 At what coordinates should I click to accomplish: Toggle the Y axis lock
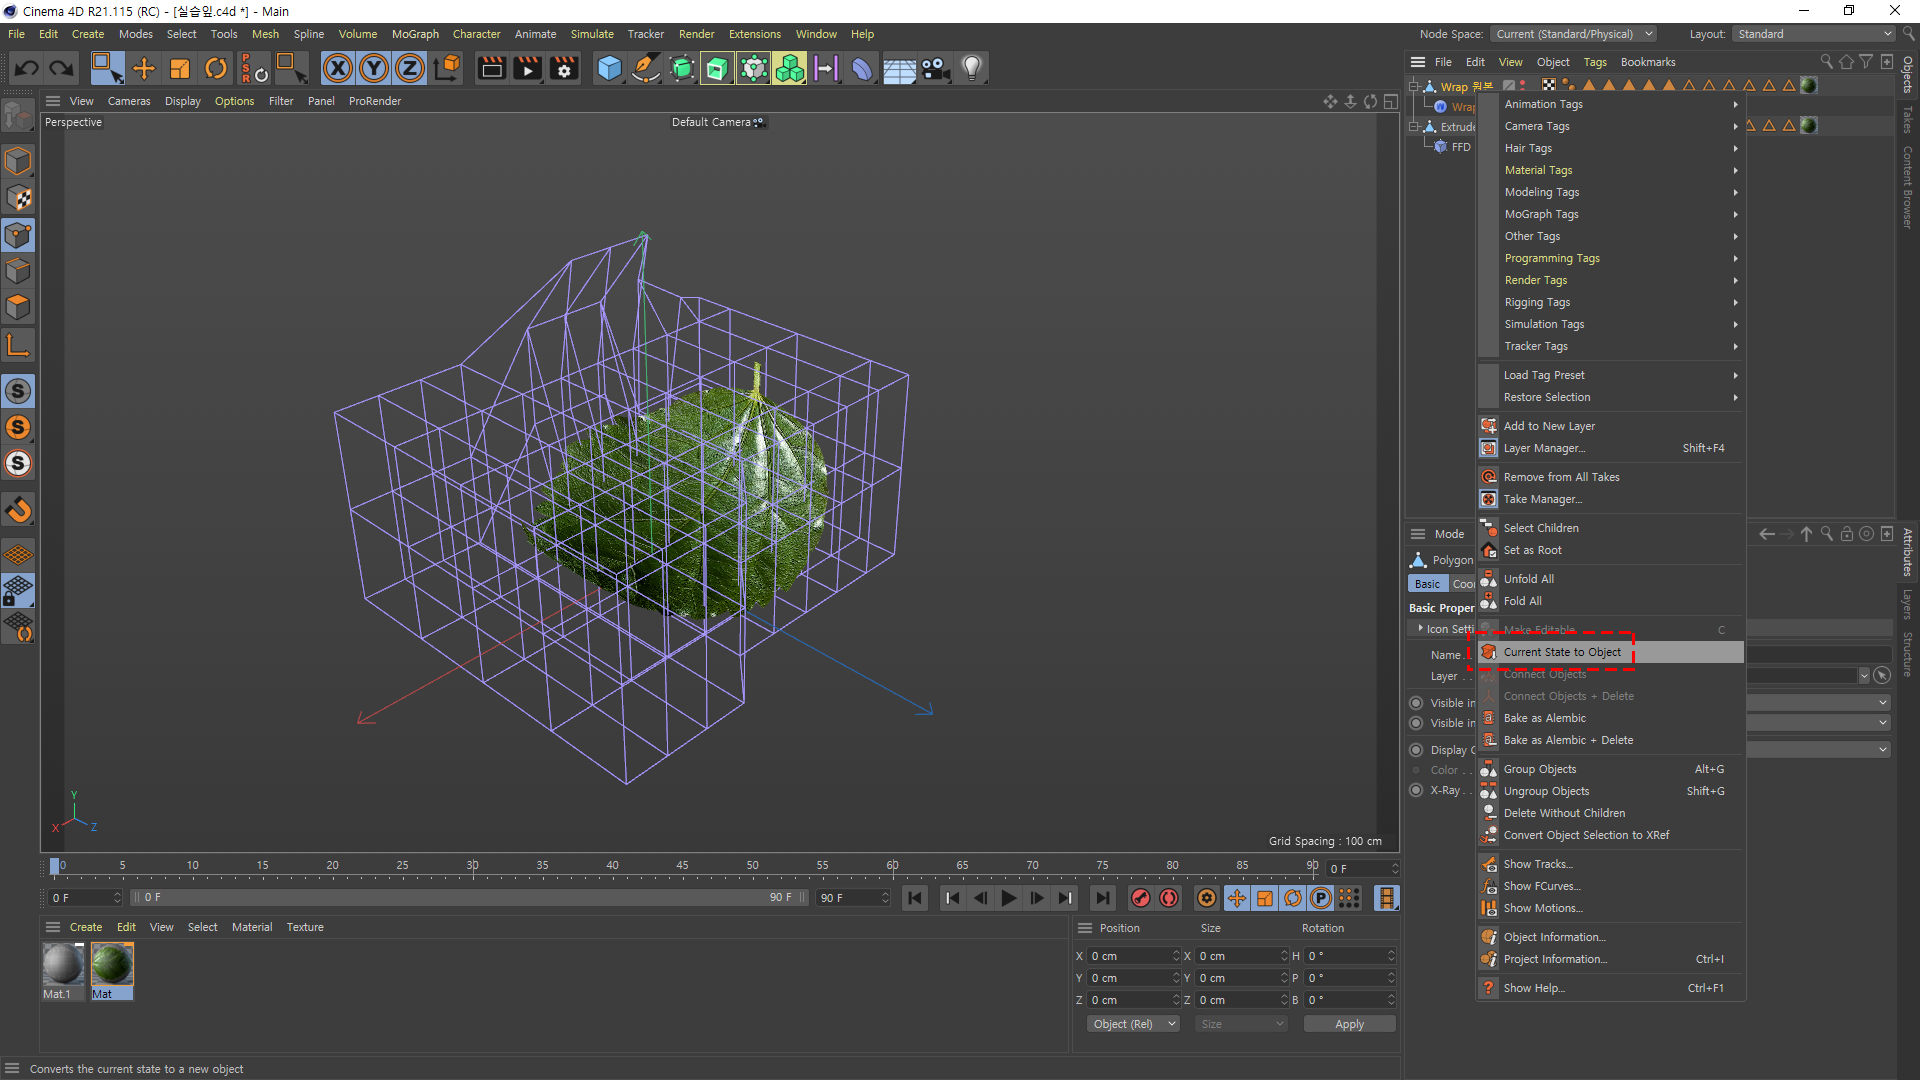pyautogui.click(x=374, y=68)
